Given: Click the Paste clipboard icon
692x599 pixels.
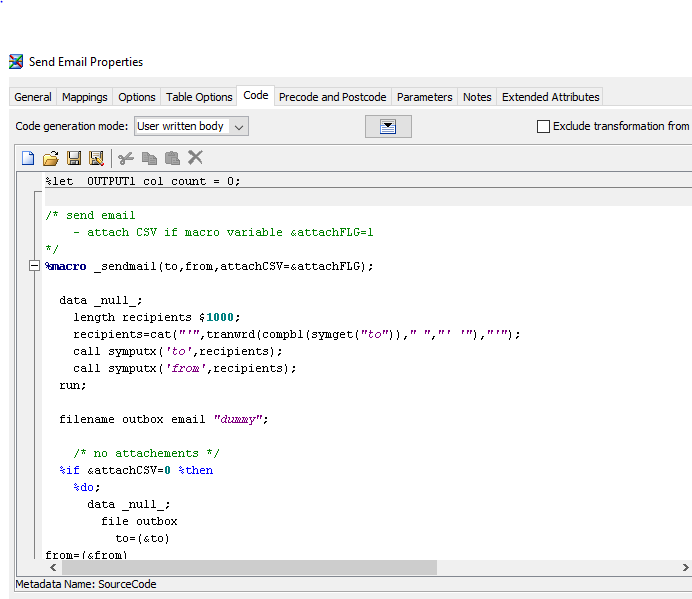Looking at the screenshot, I should click(172, 158).
